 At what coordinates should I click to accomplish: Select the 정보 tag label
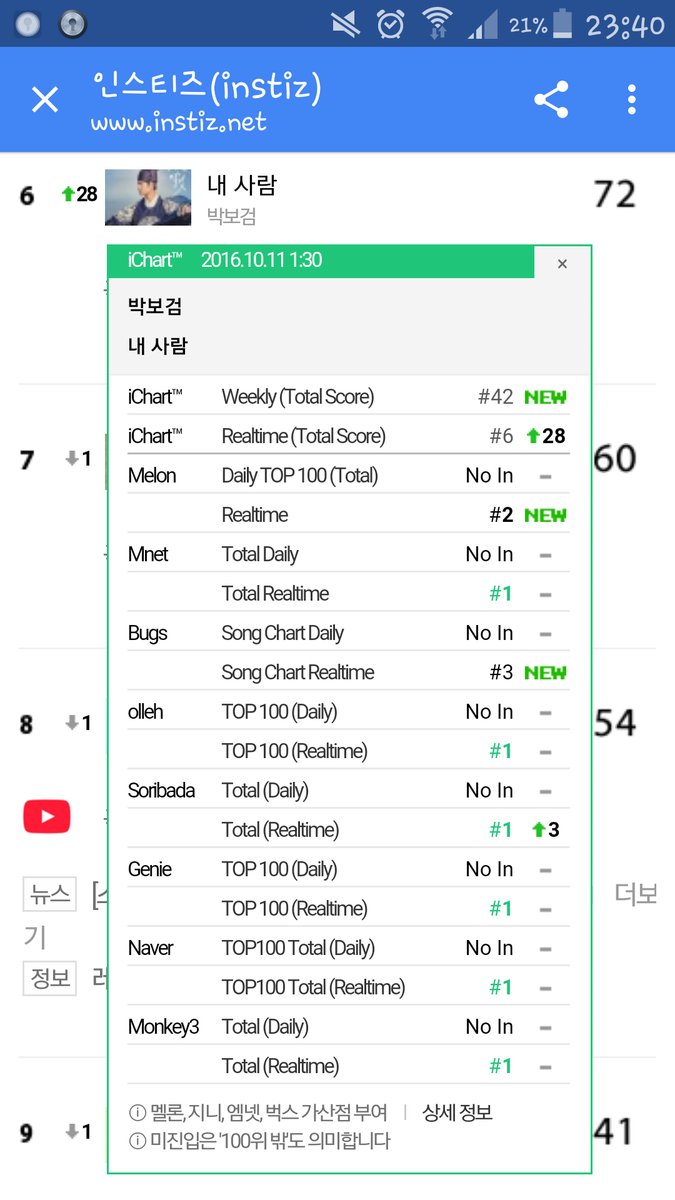coord(50,977)
